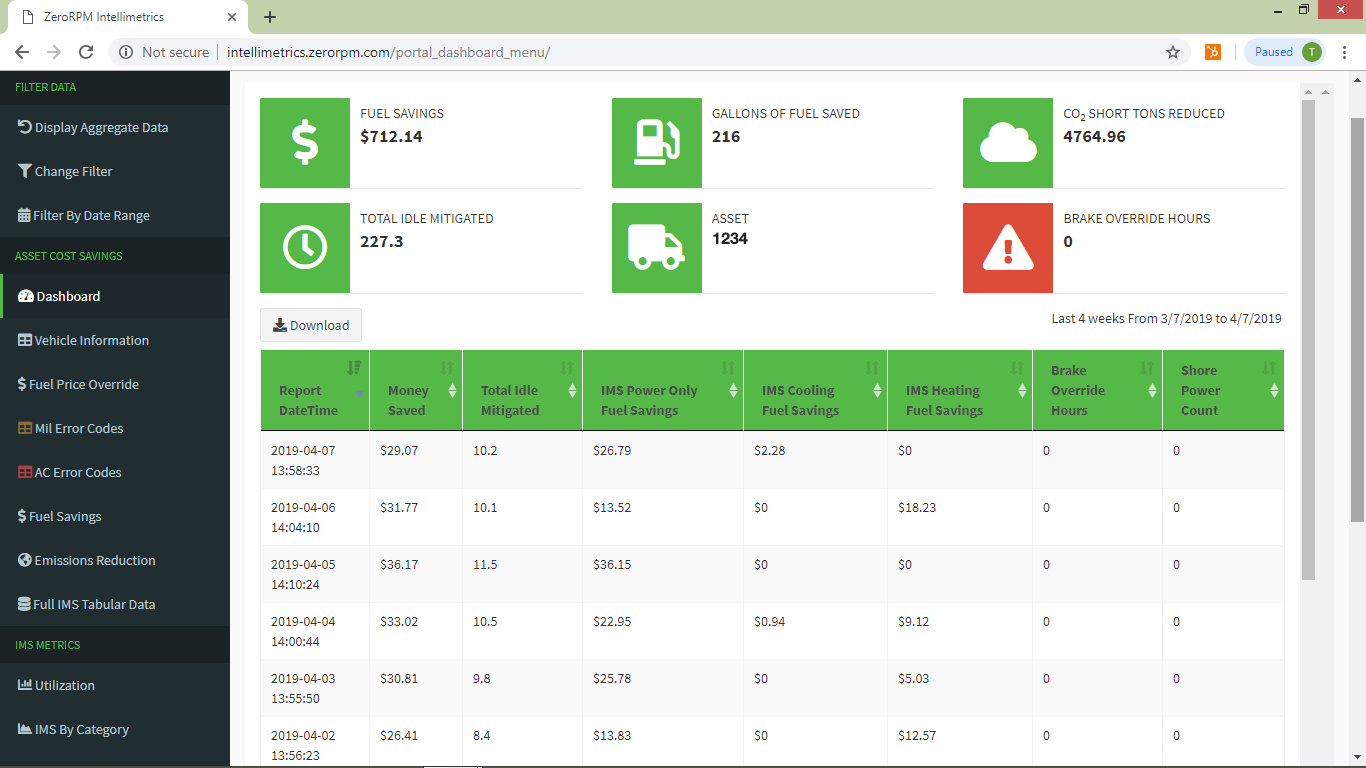Open Fuel Price Override page

[78, 384]
